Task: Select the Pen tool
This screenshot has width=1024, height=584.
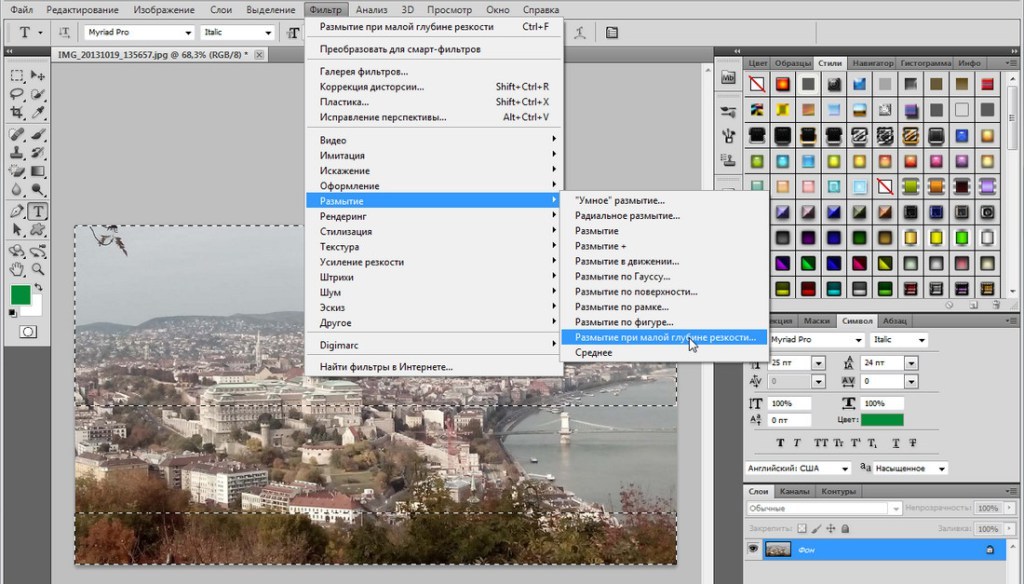Action: (17, 212)
